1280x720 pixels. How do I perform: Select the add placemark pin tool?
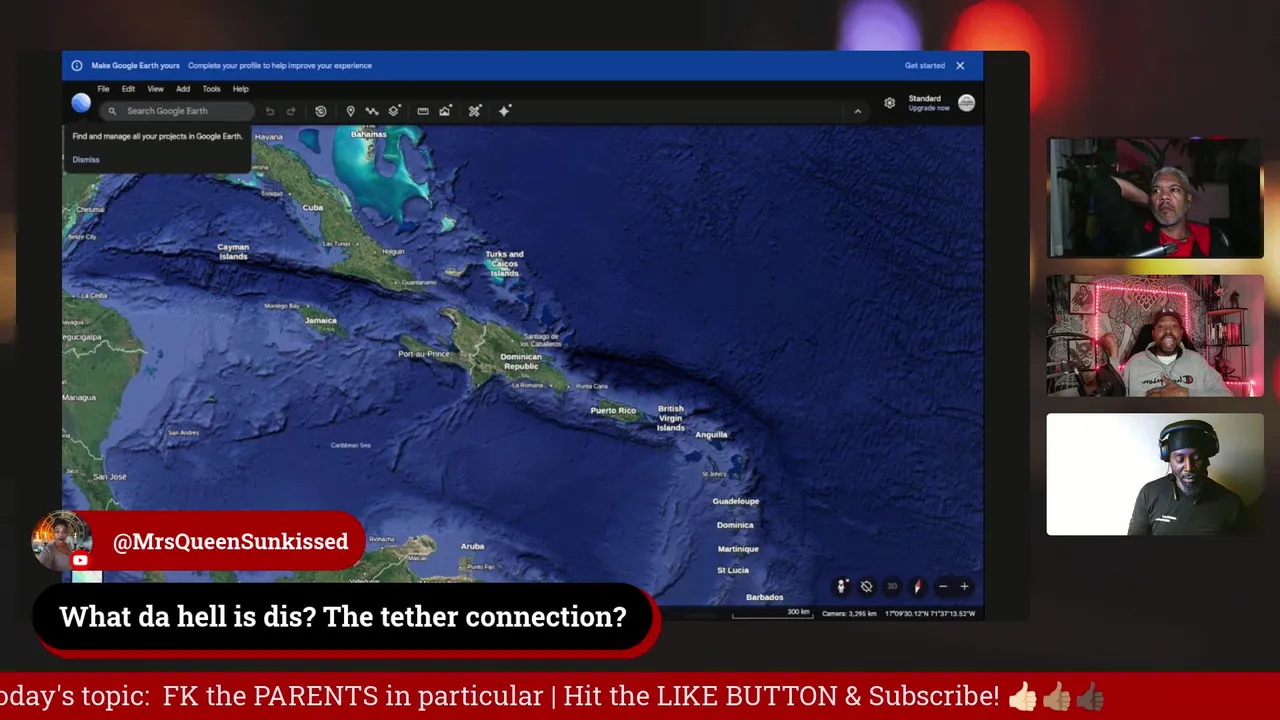[350, 111]
